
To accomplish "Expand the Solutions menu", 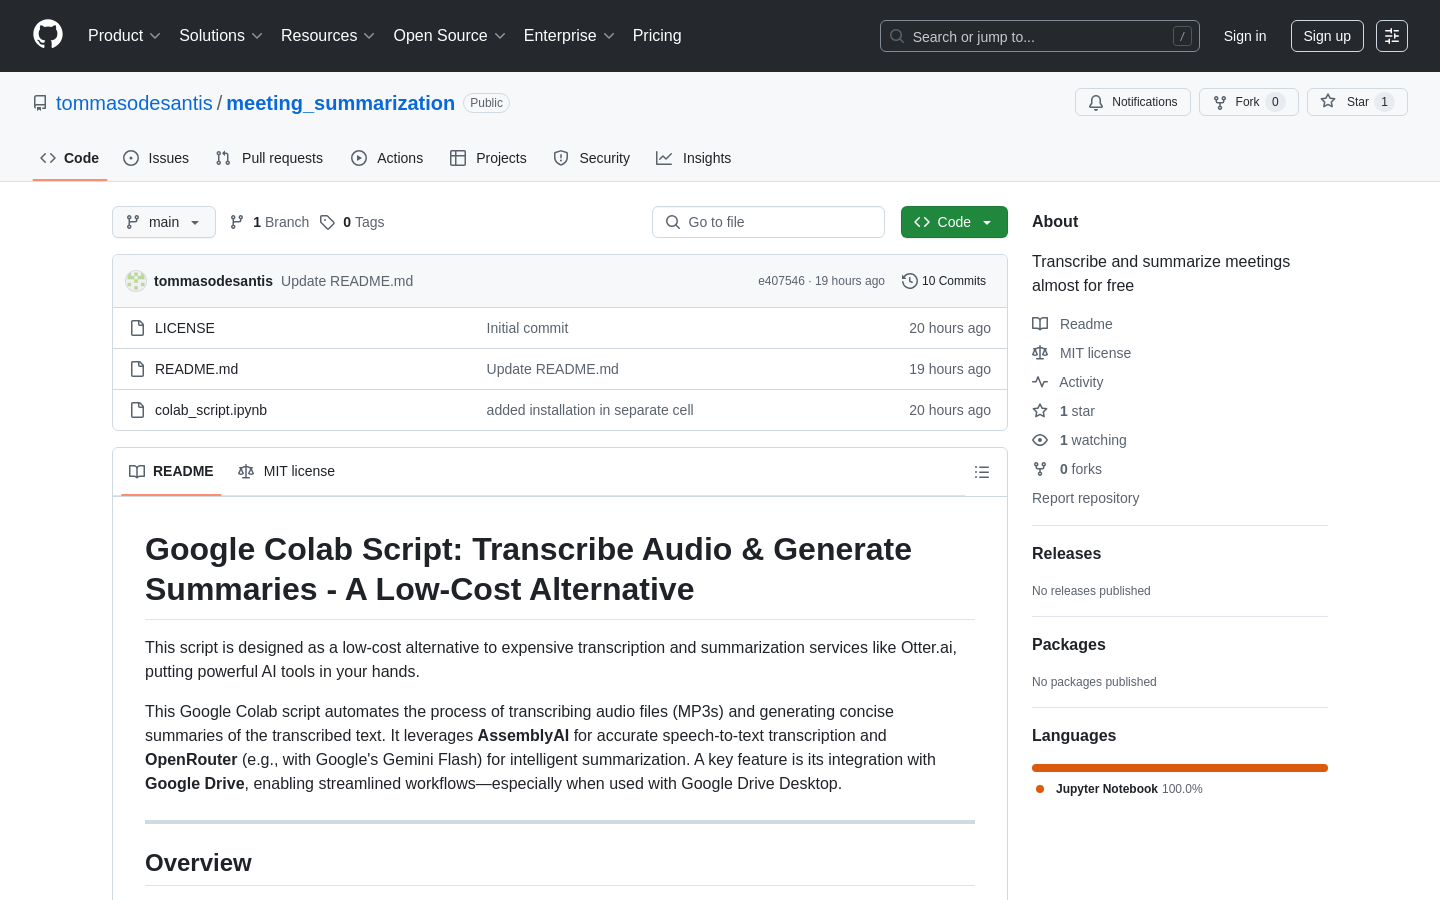I will pyautogui.click(x=221, y=36).
